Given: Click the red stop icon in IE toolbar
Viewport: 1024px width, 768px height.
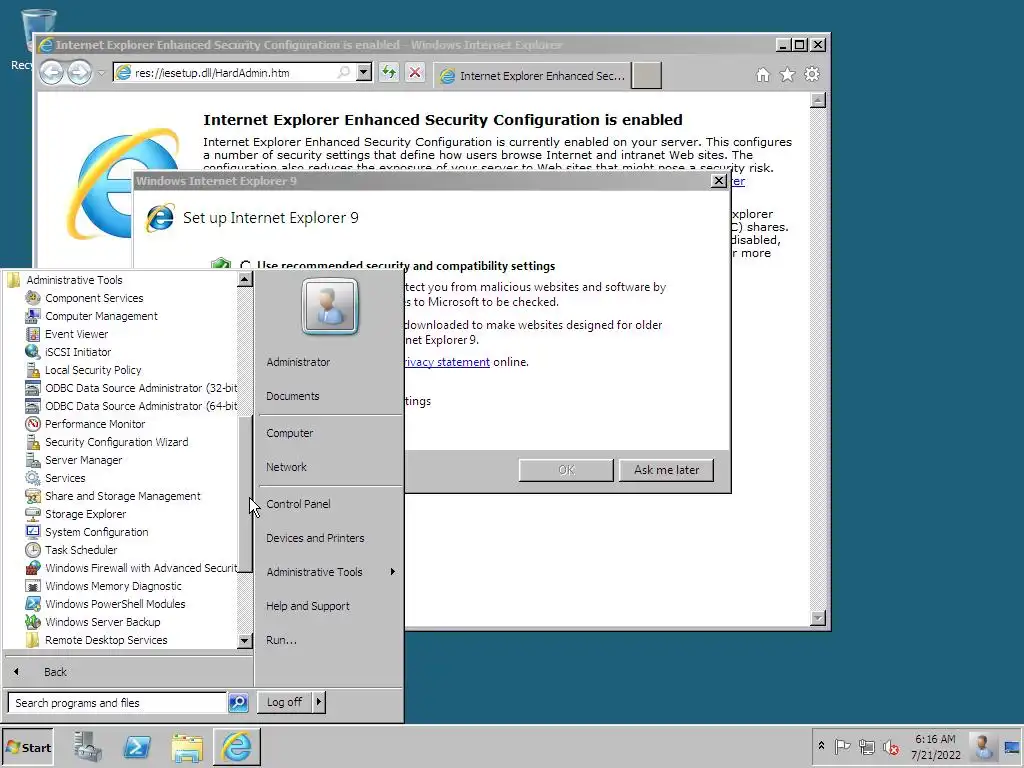Looking at the screenshot, I should [415, 72].
